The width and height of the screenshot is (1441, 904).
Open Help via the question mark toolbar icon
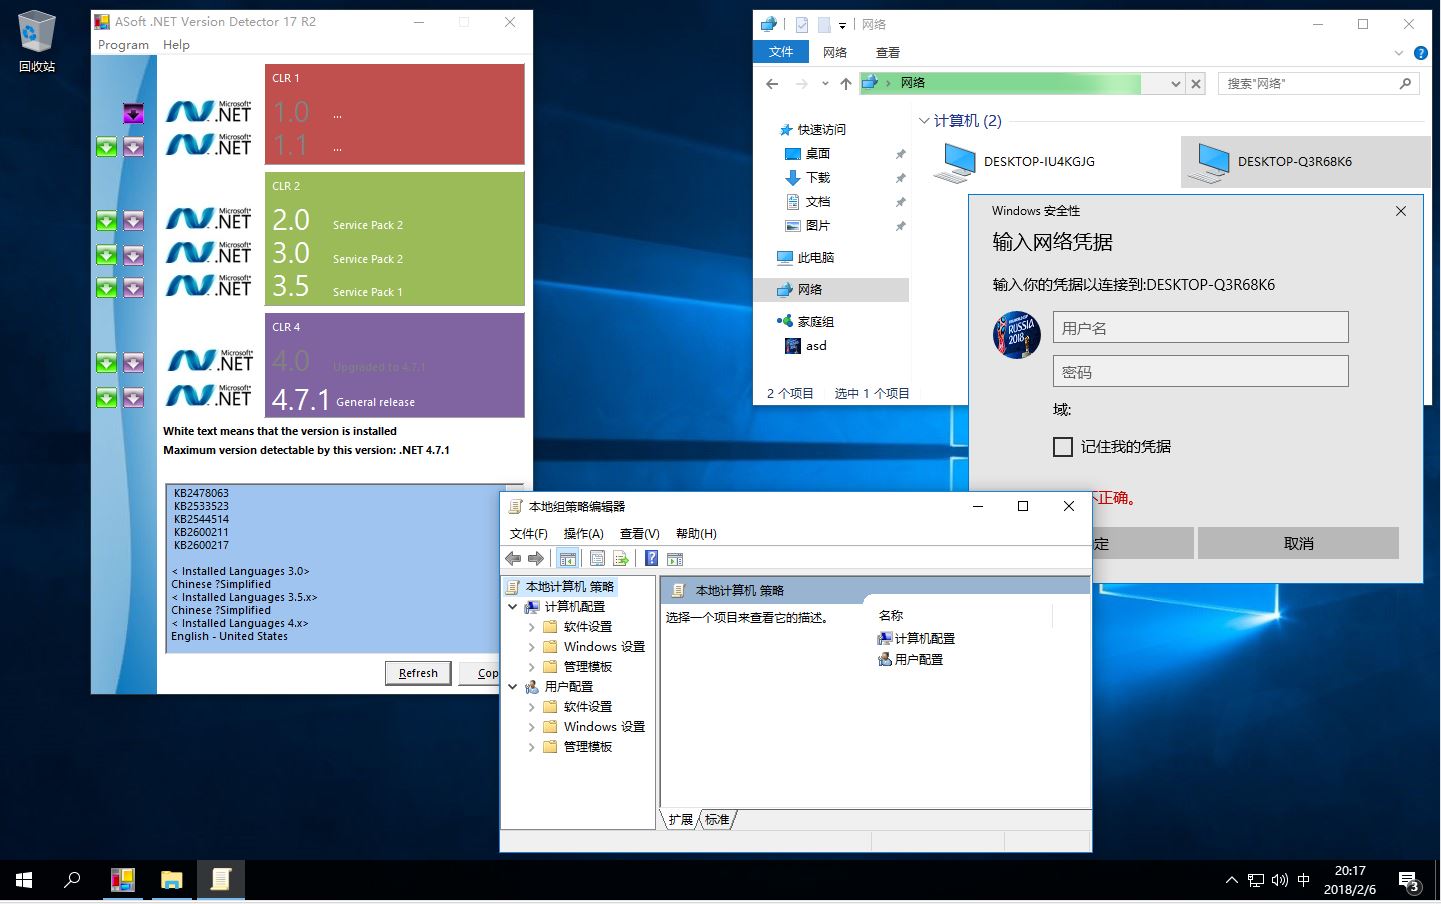click(652, 558)
